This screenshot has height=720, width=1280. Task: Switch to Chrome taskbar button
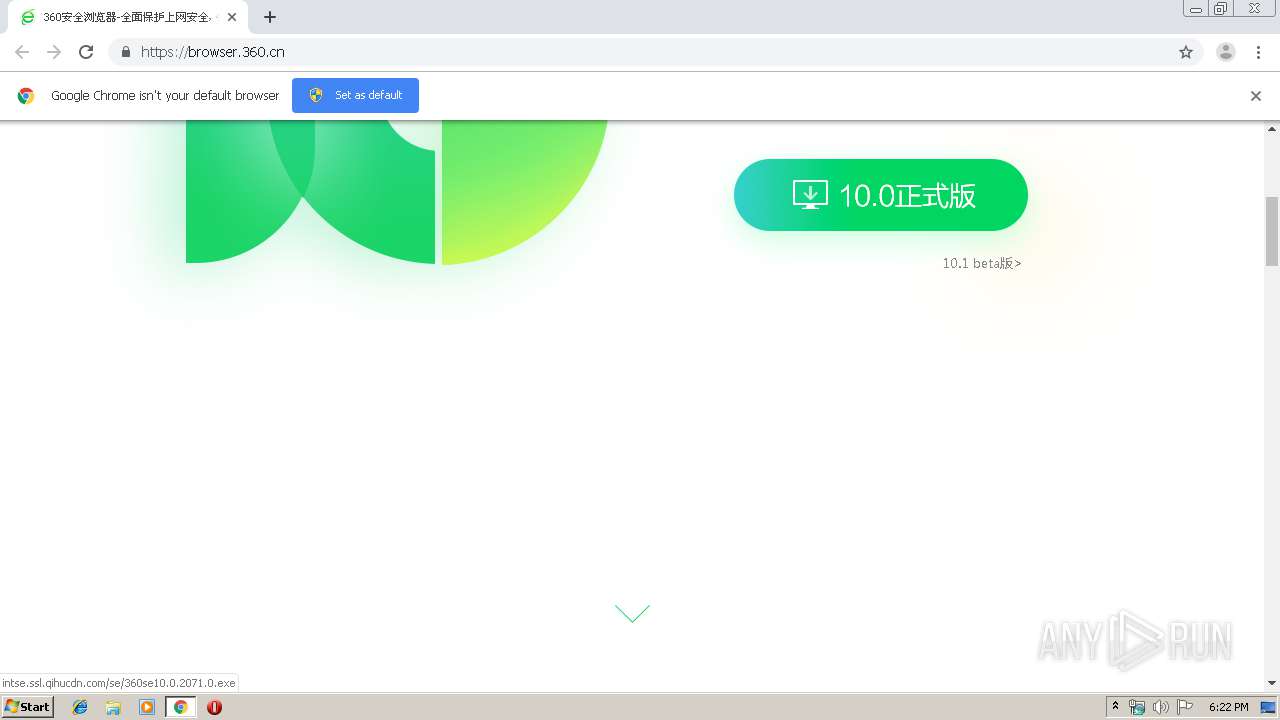tap(181, 707)
